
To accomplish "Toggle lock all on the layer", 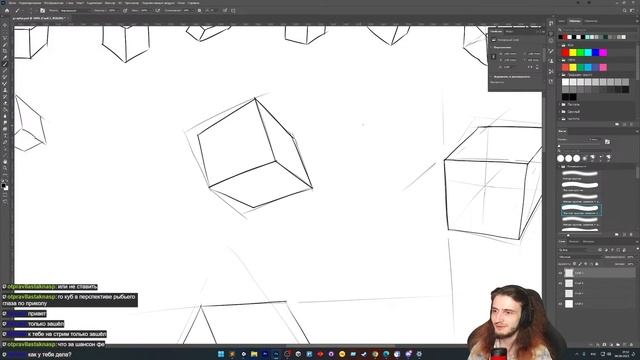I will pyautogui.click(x=597, y=264).
